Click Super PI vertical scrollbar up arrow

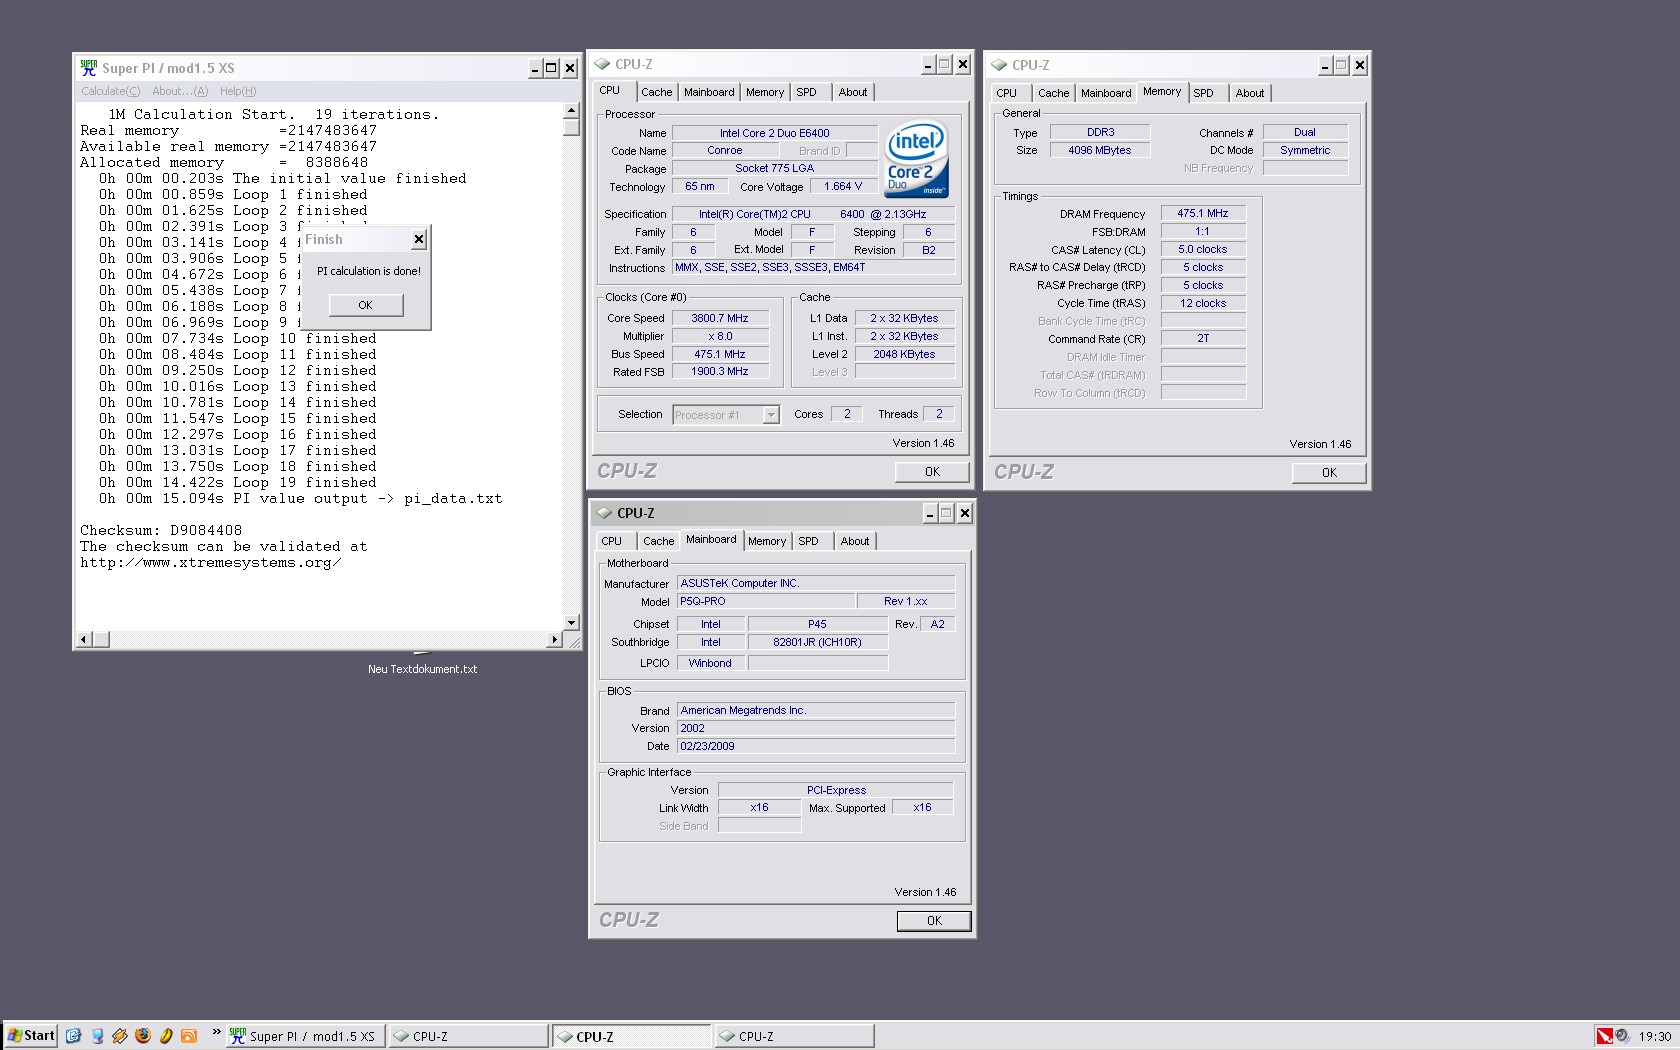tap(571, 112)
